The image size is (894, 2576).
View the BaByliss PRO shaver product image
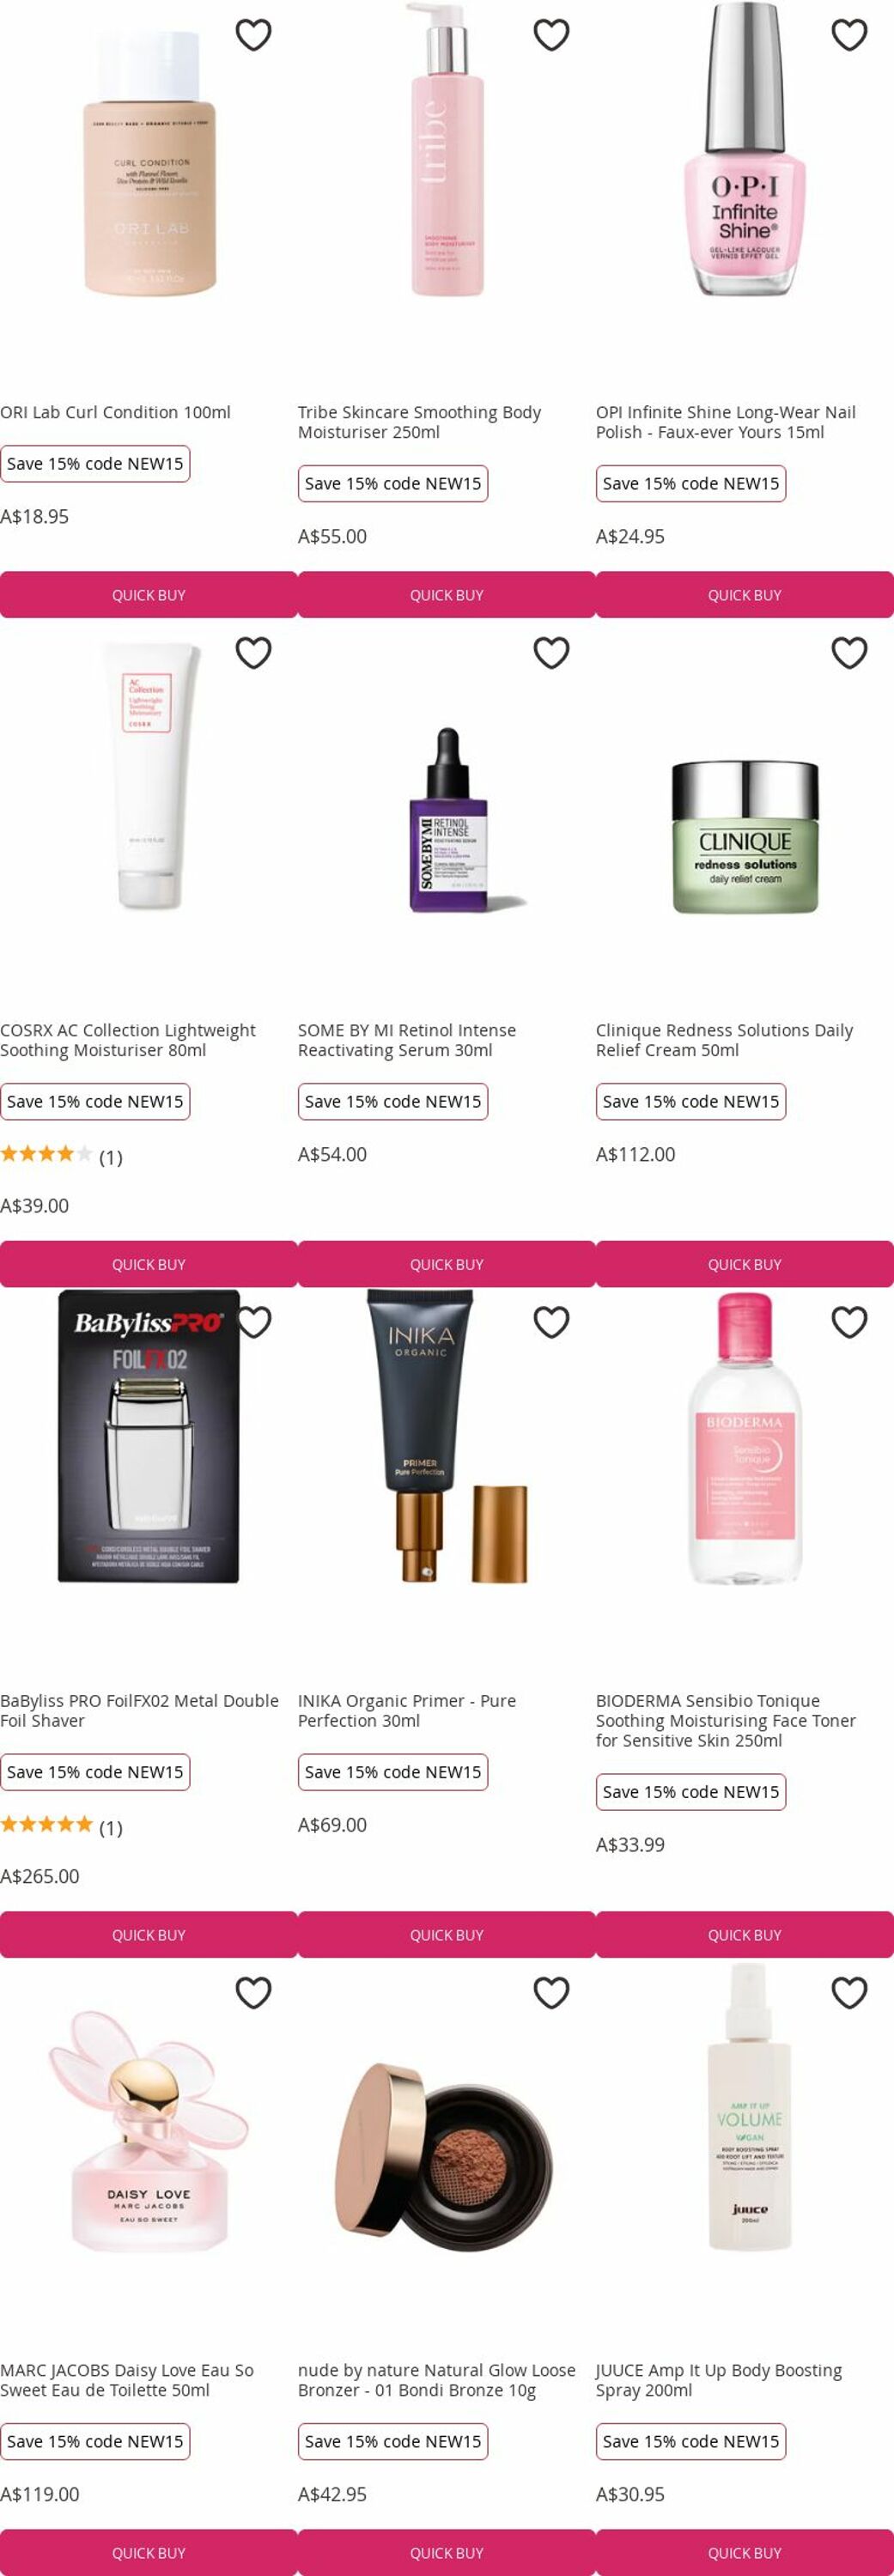(x=148, y=1436)
